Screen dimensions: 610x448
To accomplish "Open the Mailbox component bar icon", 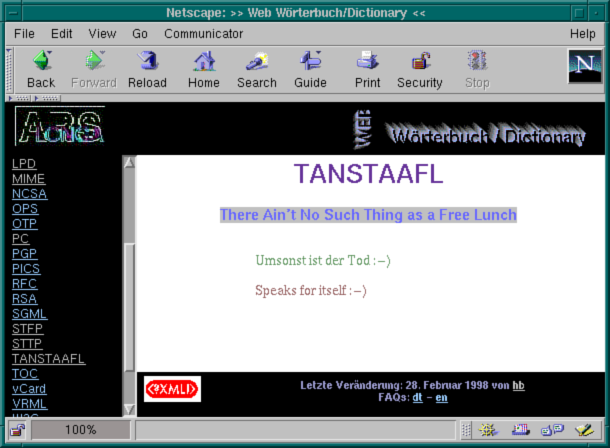I will pos(520,430).
